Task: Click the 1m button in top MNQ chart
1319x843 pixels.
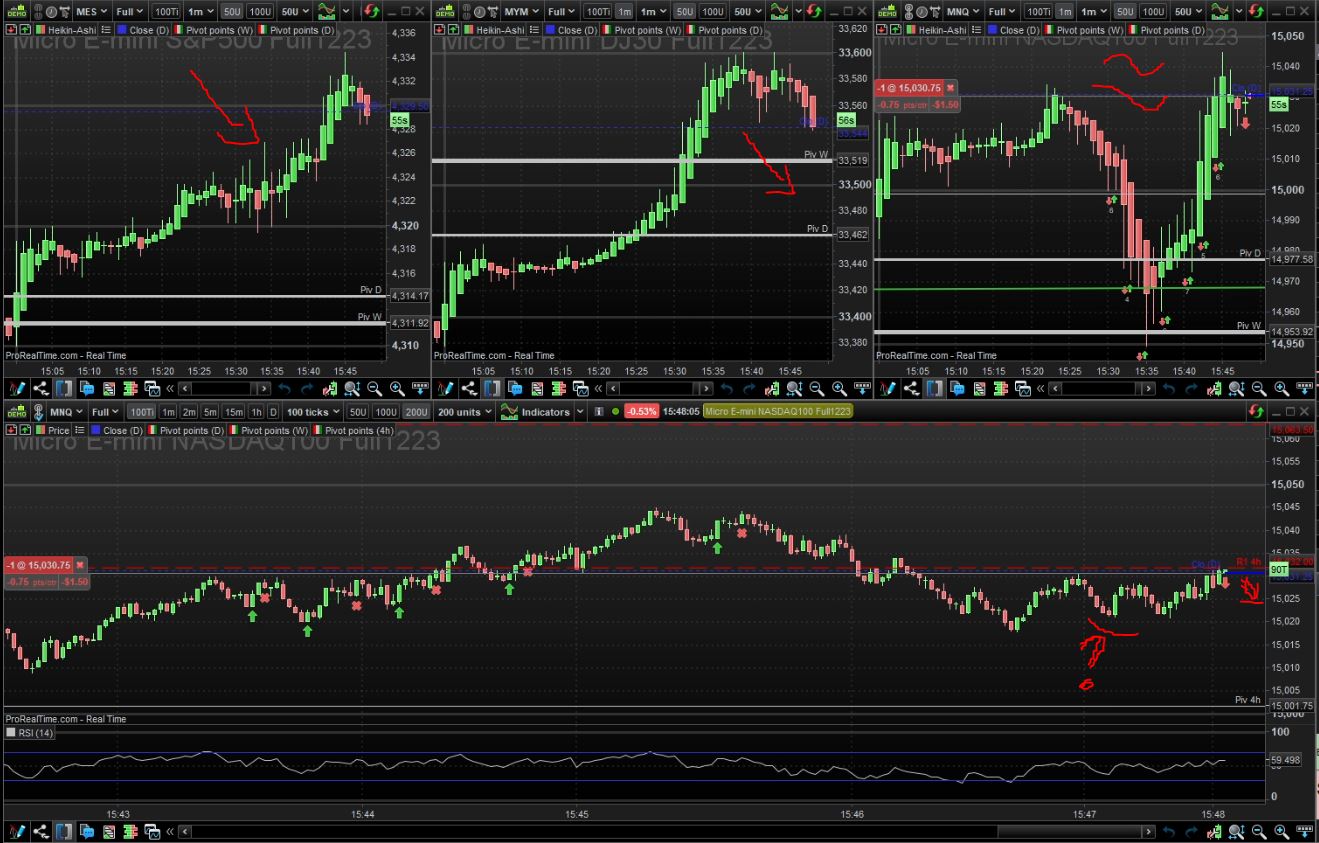Action: 1065,12
